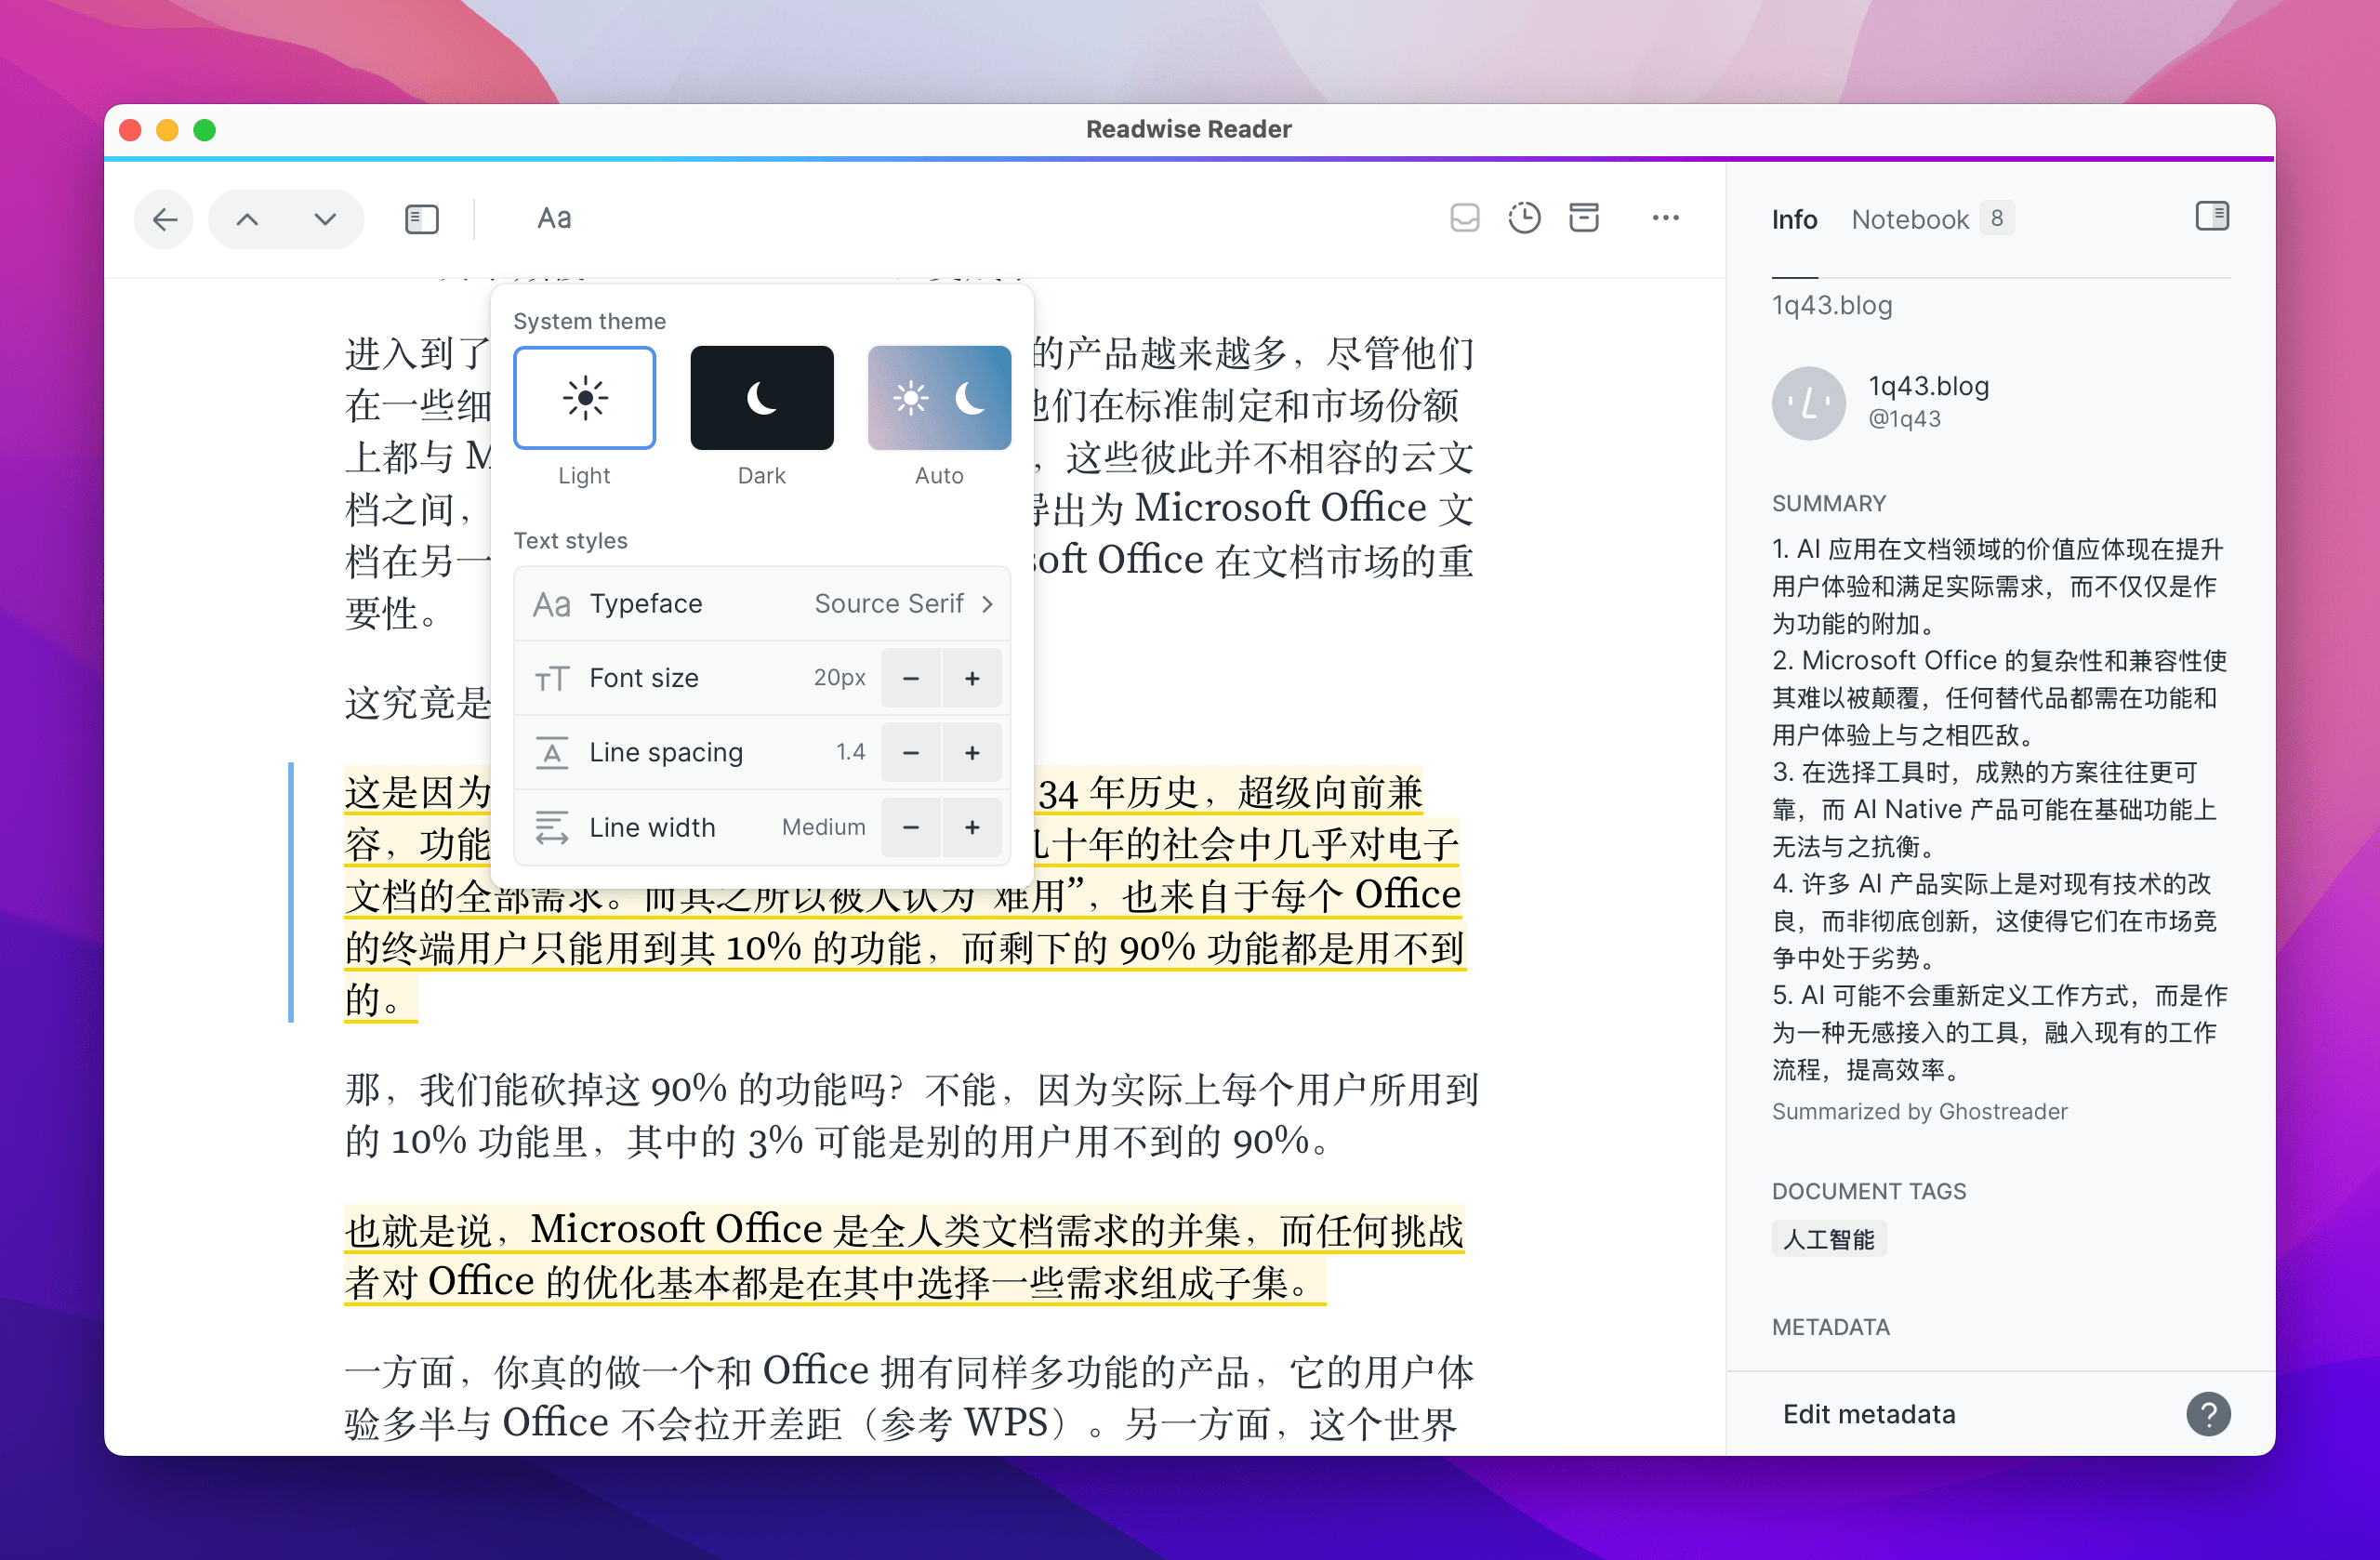
Task: Select the Light system theme
Action: pos(585,398)
